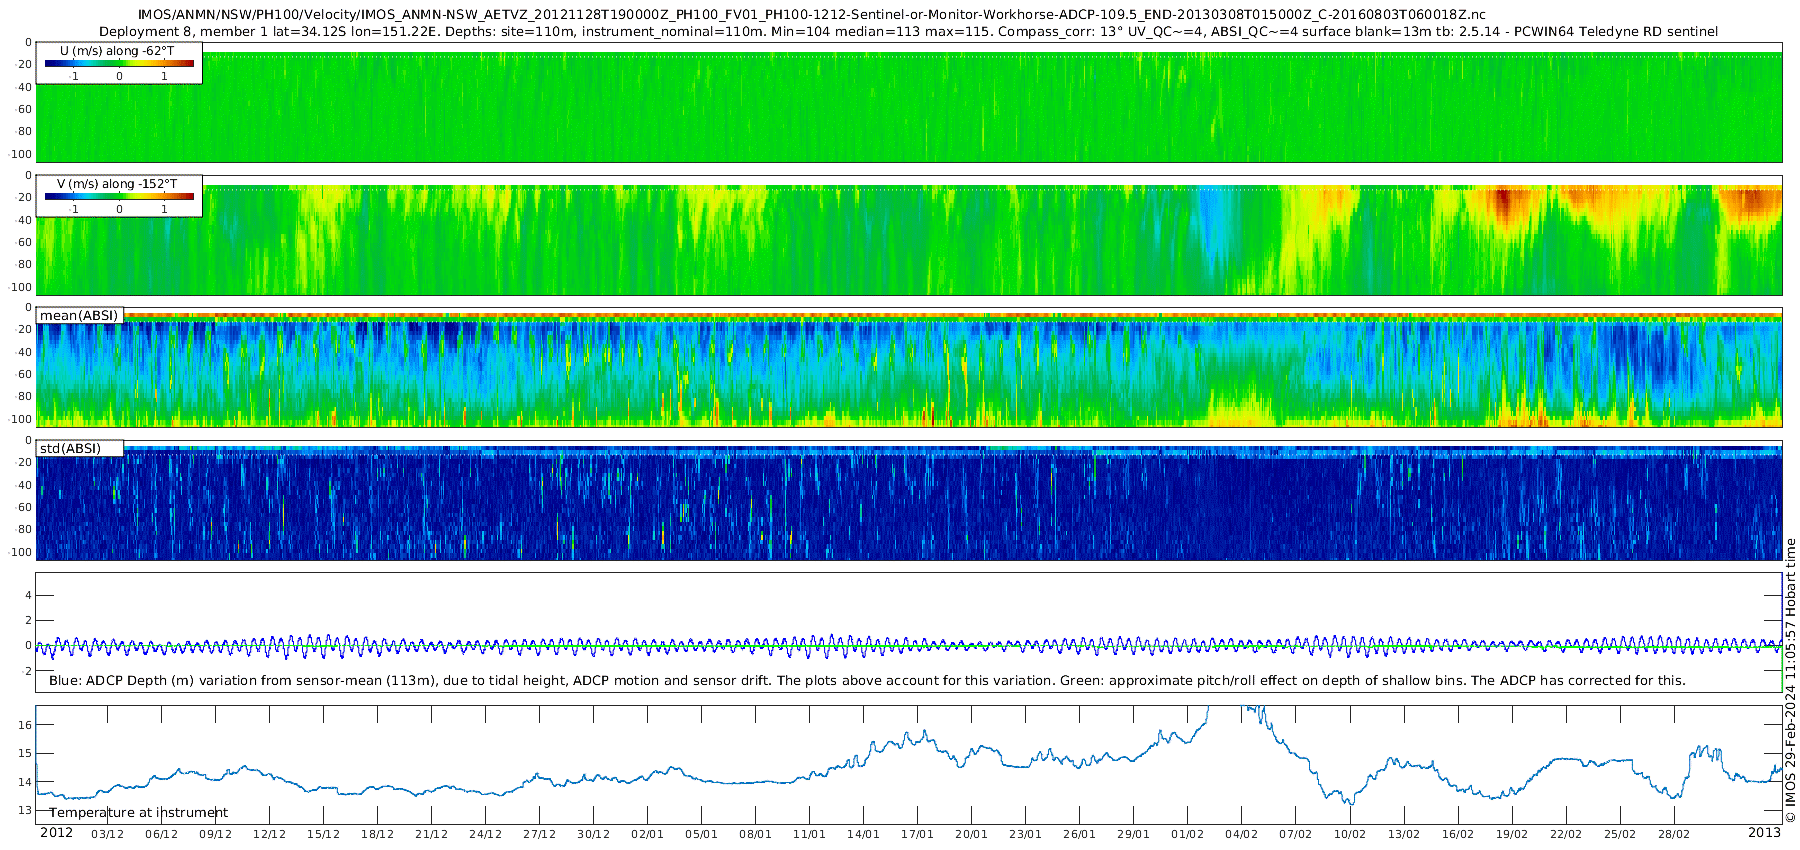Select the mean(ABSI) panel label
This screenshot has width=1800, height=850.
pos(79,316)
